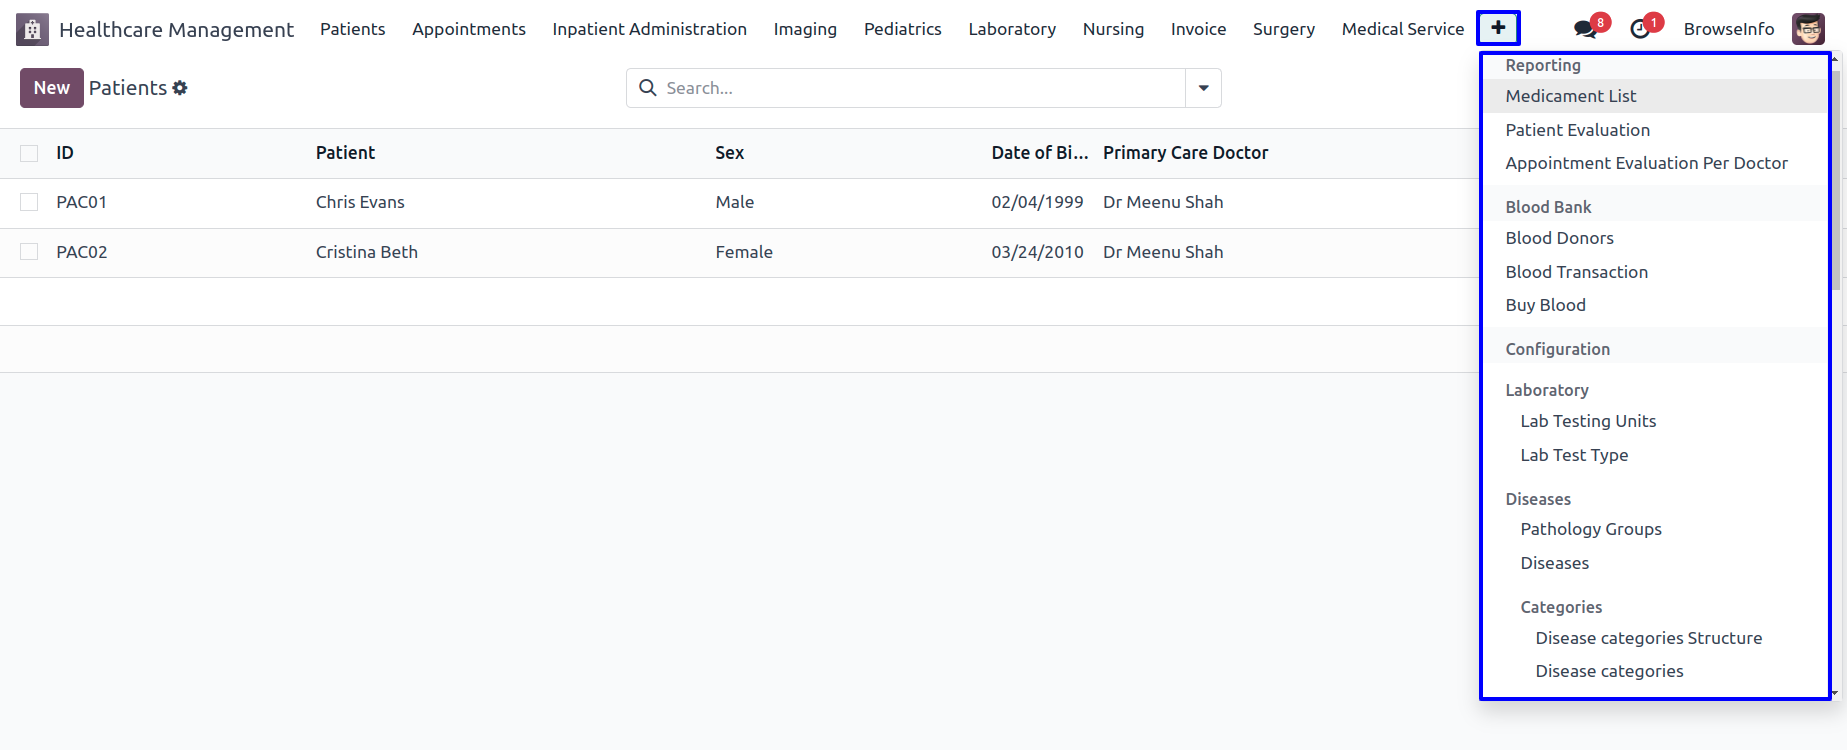Open the Surgery menu
The image size is (1847, 750).
click(1284, 29)
